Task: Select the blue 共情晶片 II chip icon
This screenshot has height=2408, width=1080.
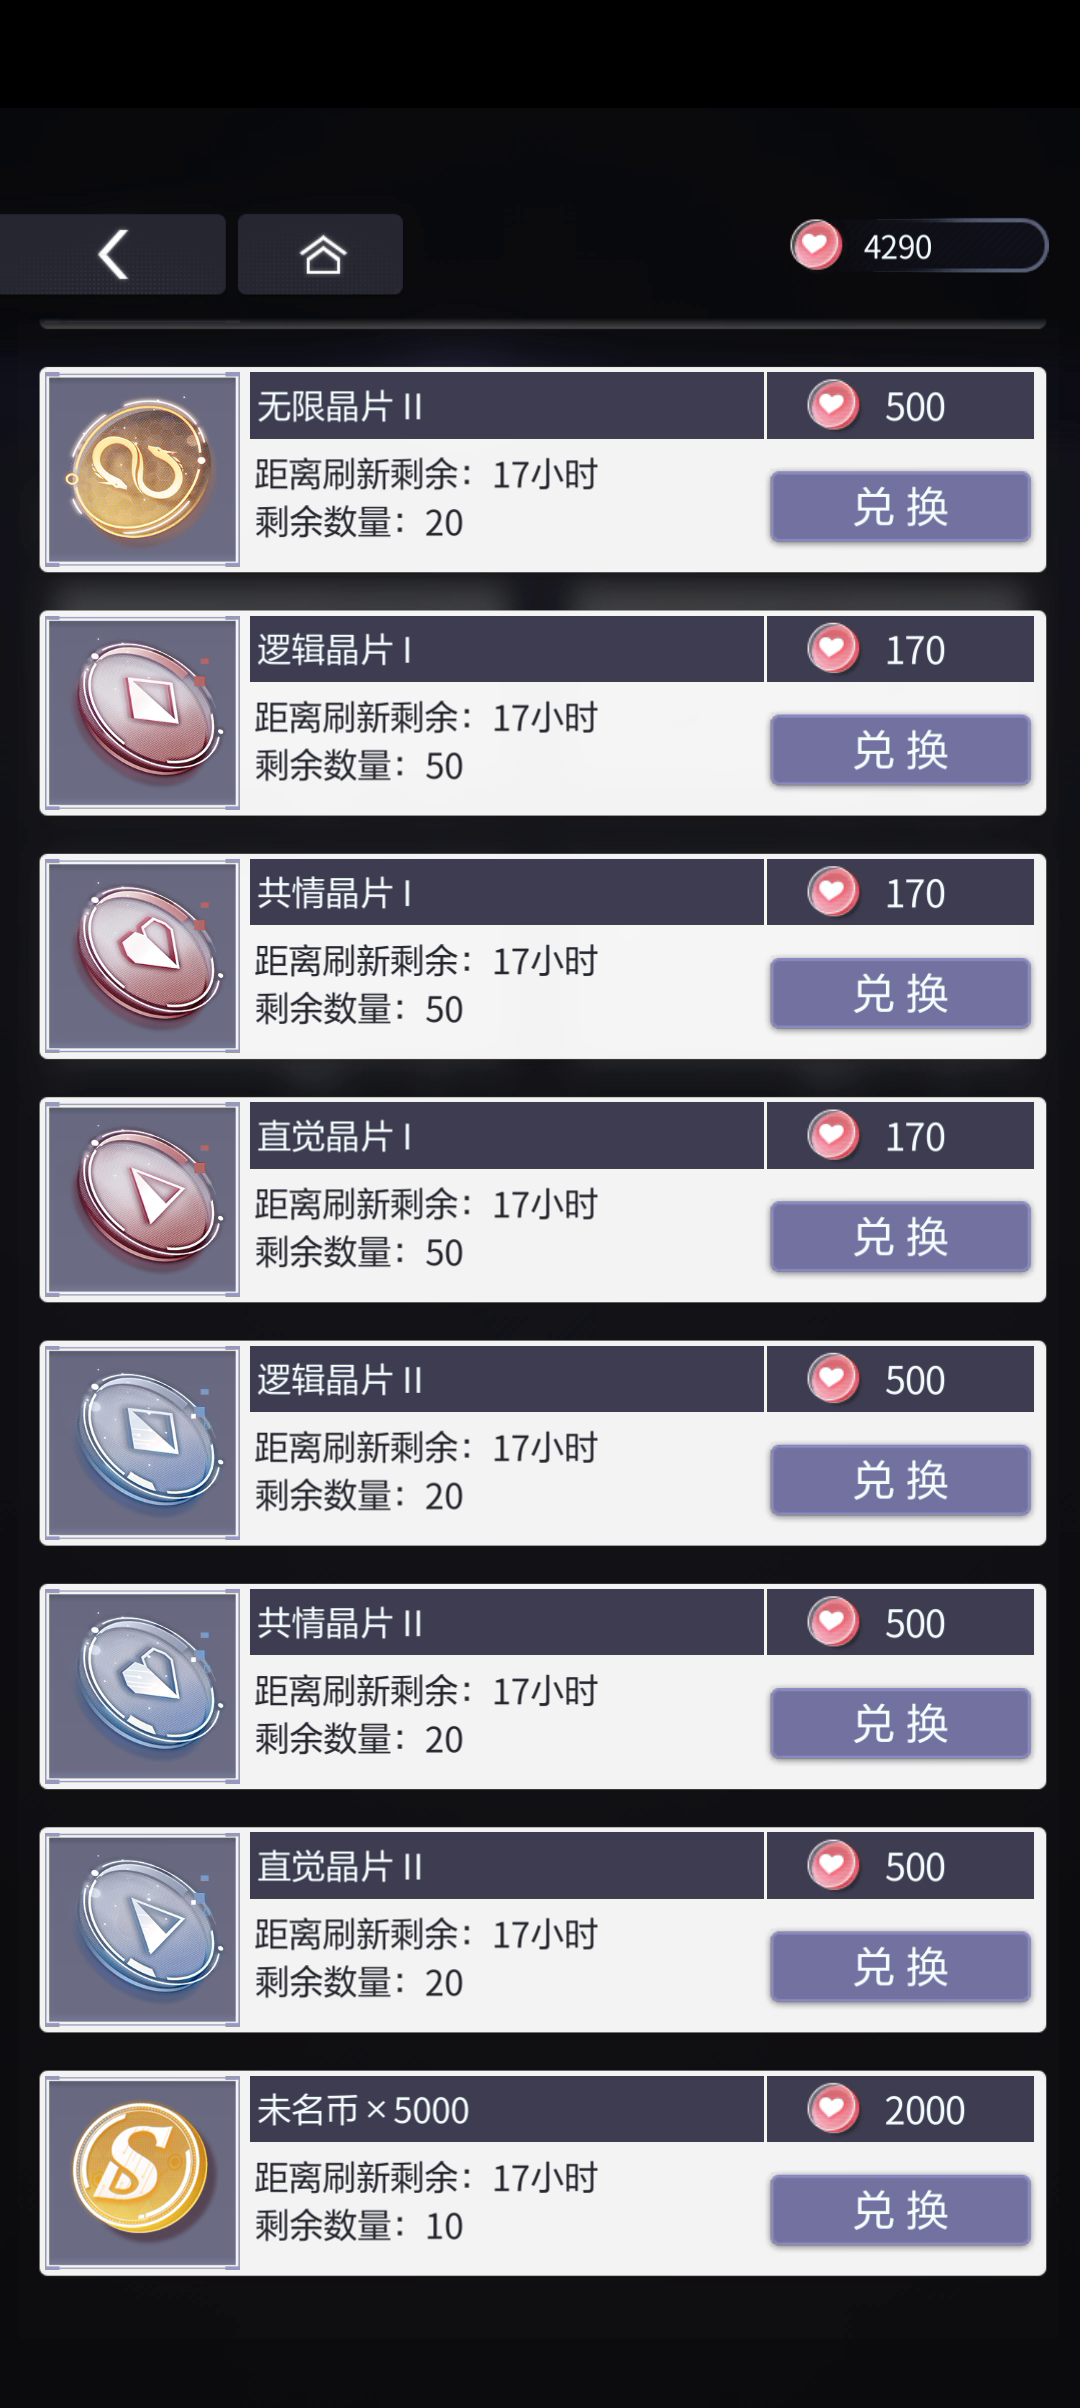Action: point(142,1686)
